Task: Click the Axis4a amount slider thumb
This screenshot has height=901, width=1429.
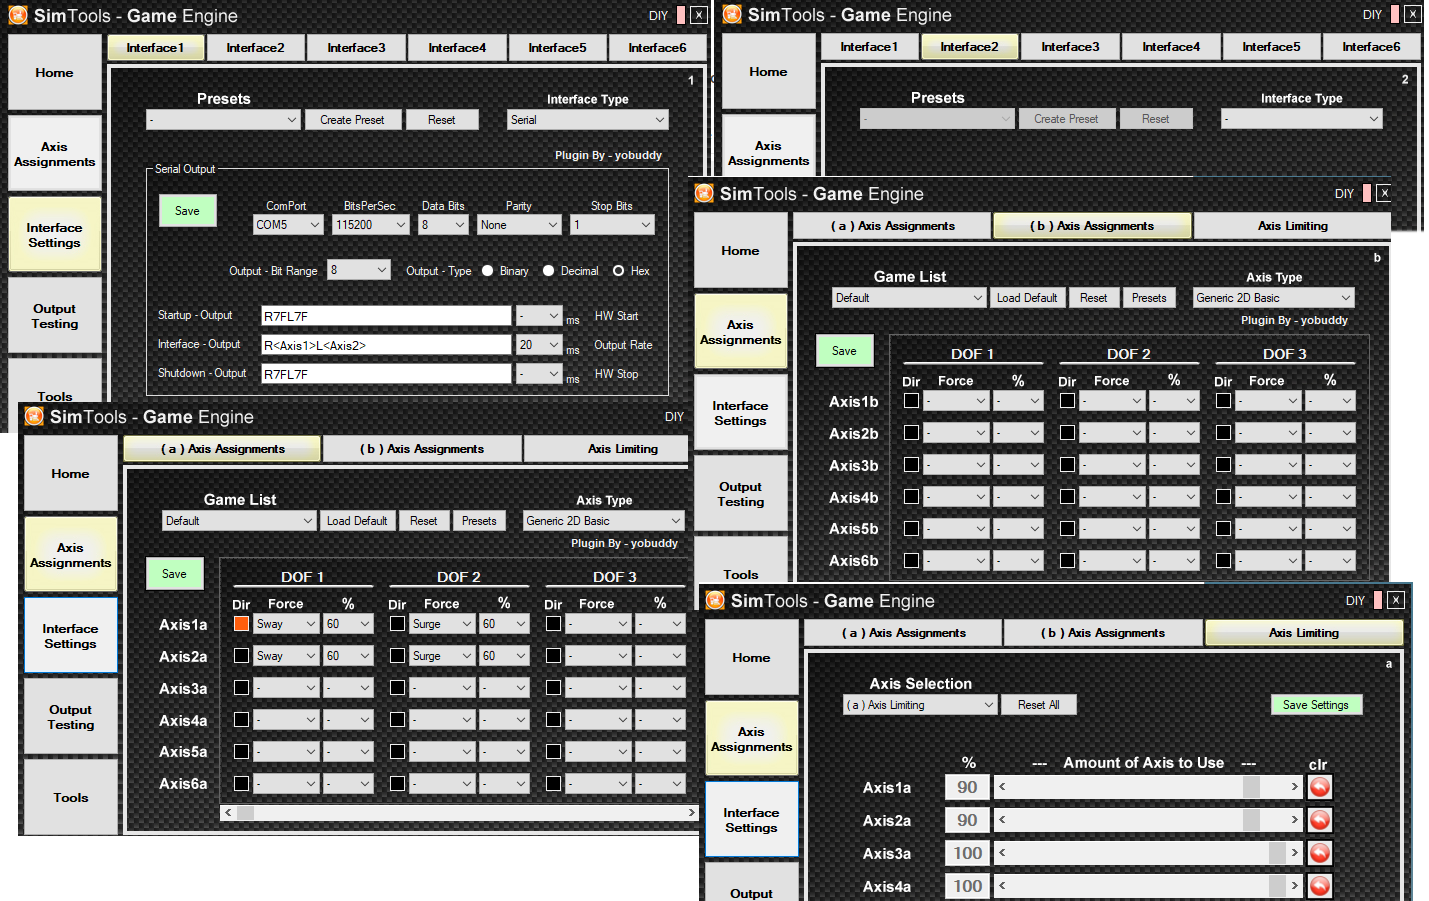Action: 1277,886
